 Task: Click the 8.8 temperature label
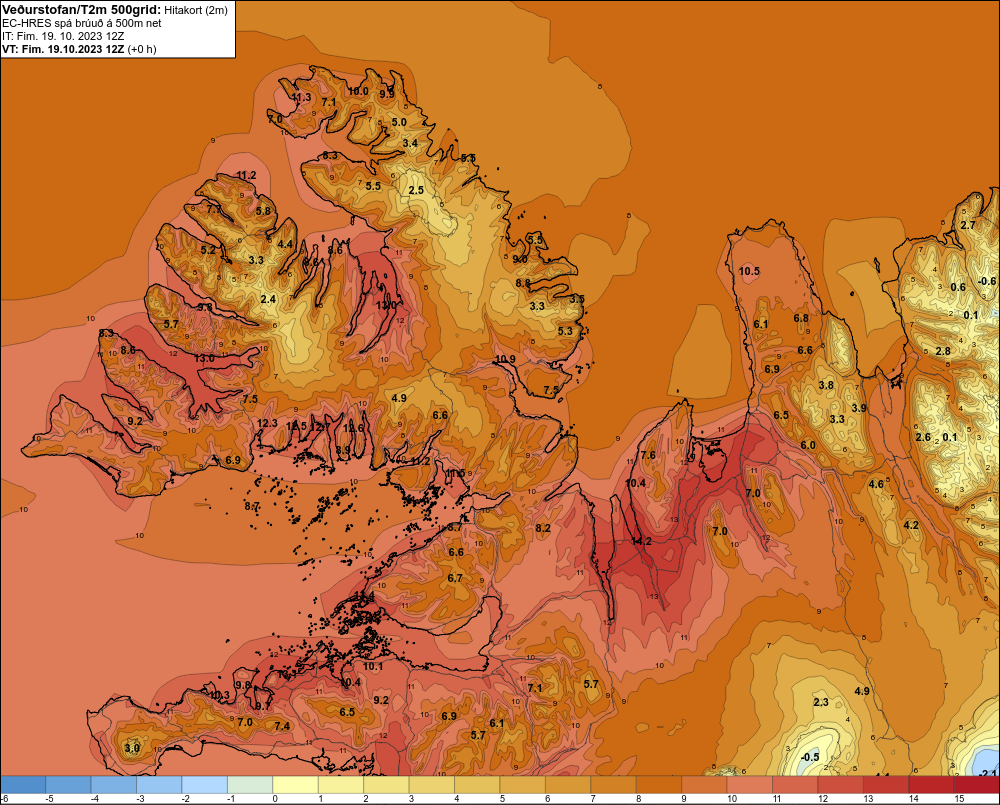click(x=523, y=283)
